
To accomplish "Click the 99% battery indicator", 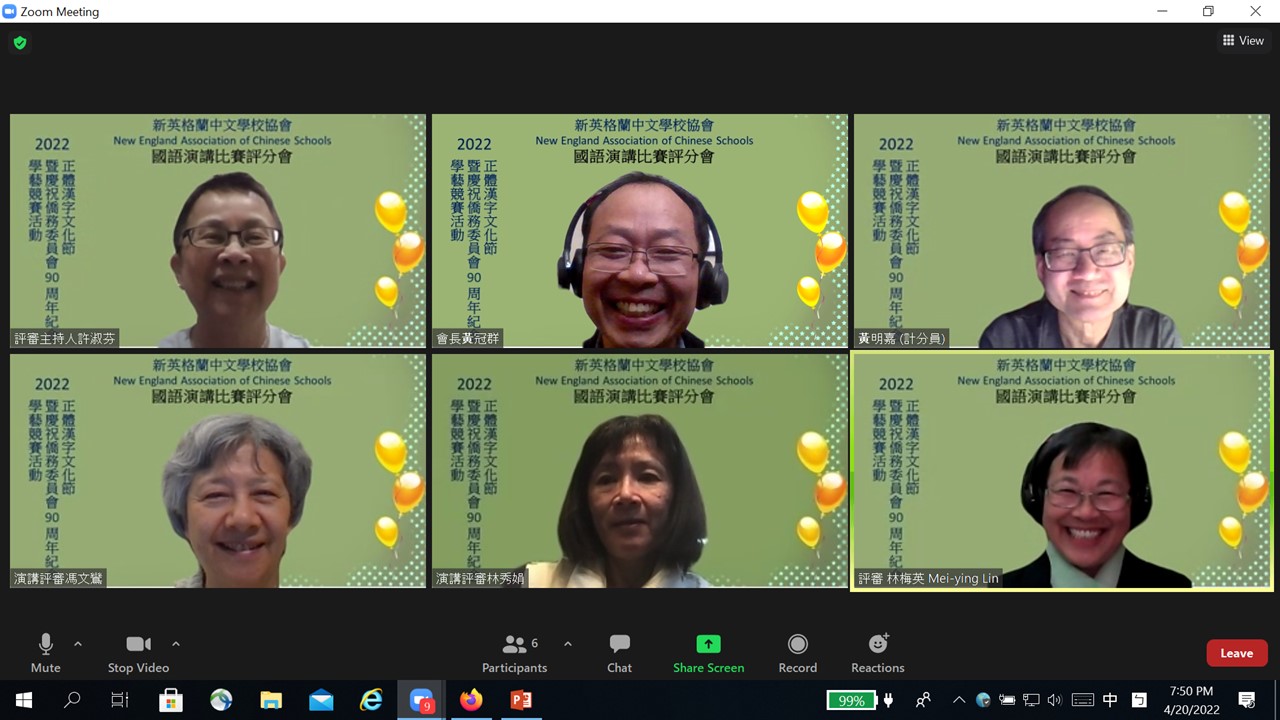I will pos(851,700).
